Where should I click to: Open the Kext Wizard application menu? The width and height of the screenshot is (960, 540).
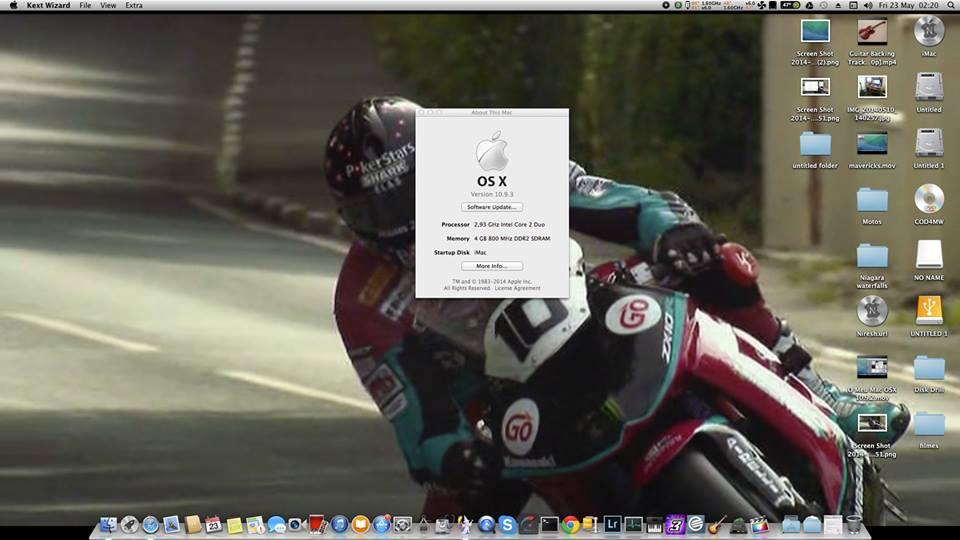pyautogui.click(x=48, y=5)
